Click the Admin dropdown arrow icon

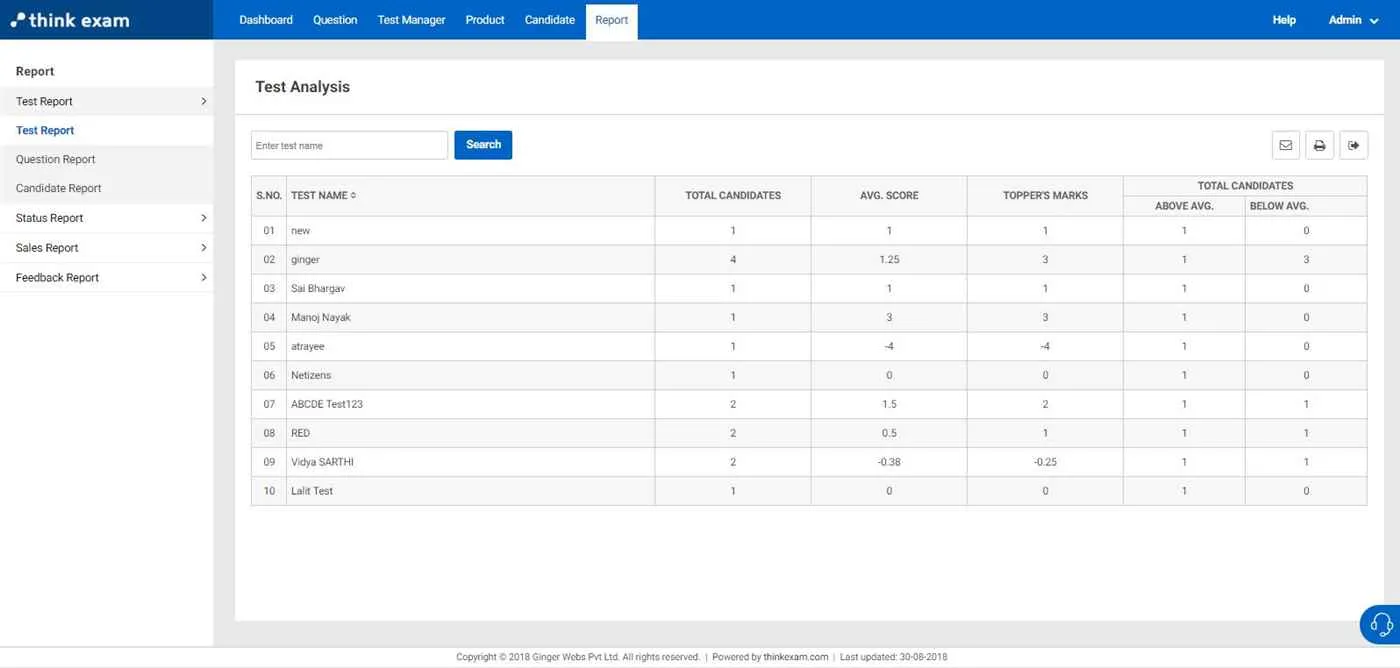[1372, 19]
